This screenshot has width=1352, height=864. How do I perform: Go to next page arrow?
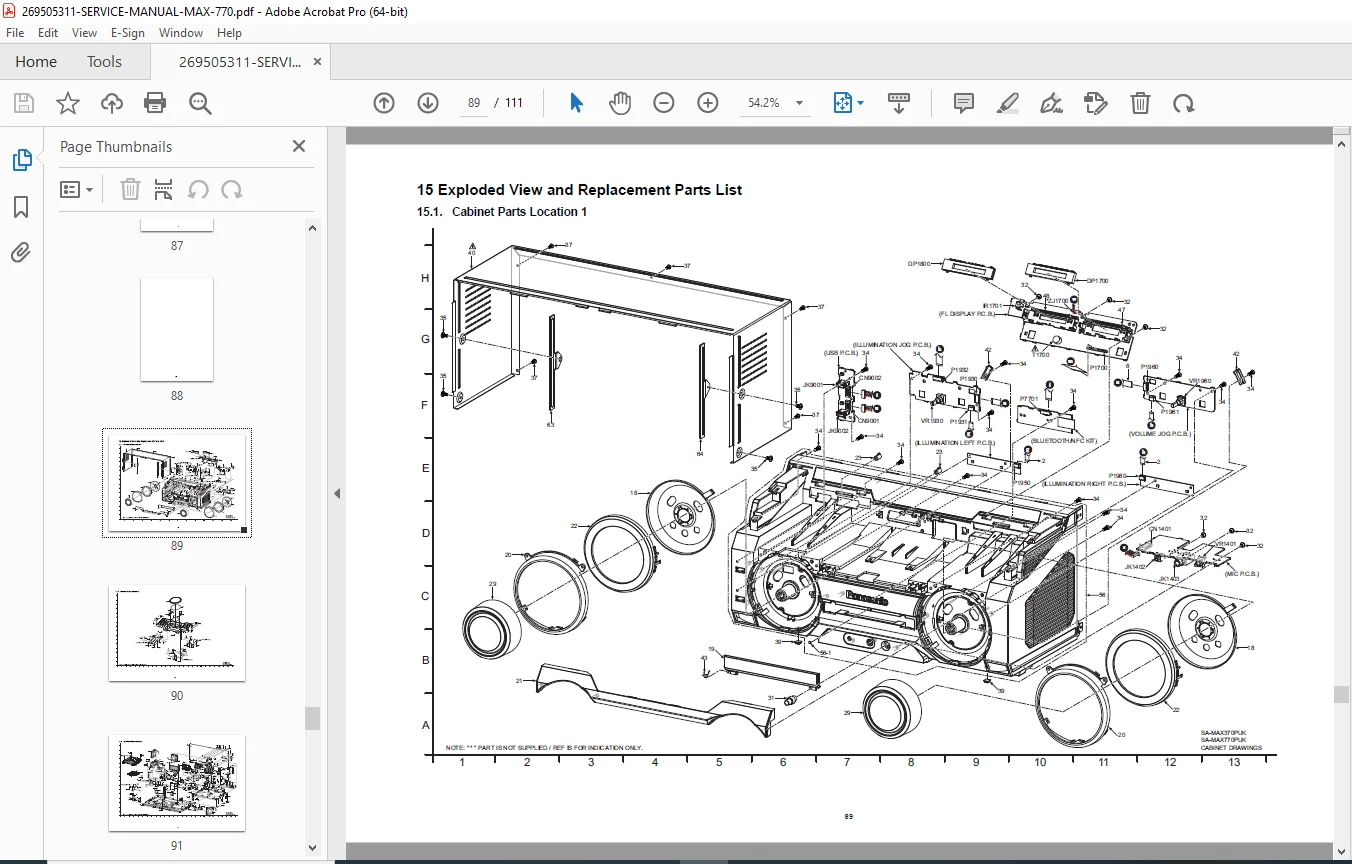coord(428,103)
